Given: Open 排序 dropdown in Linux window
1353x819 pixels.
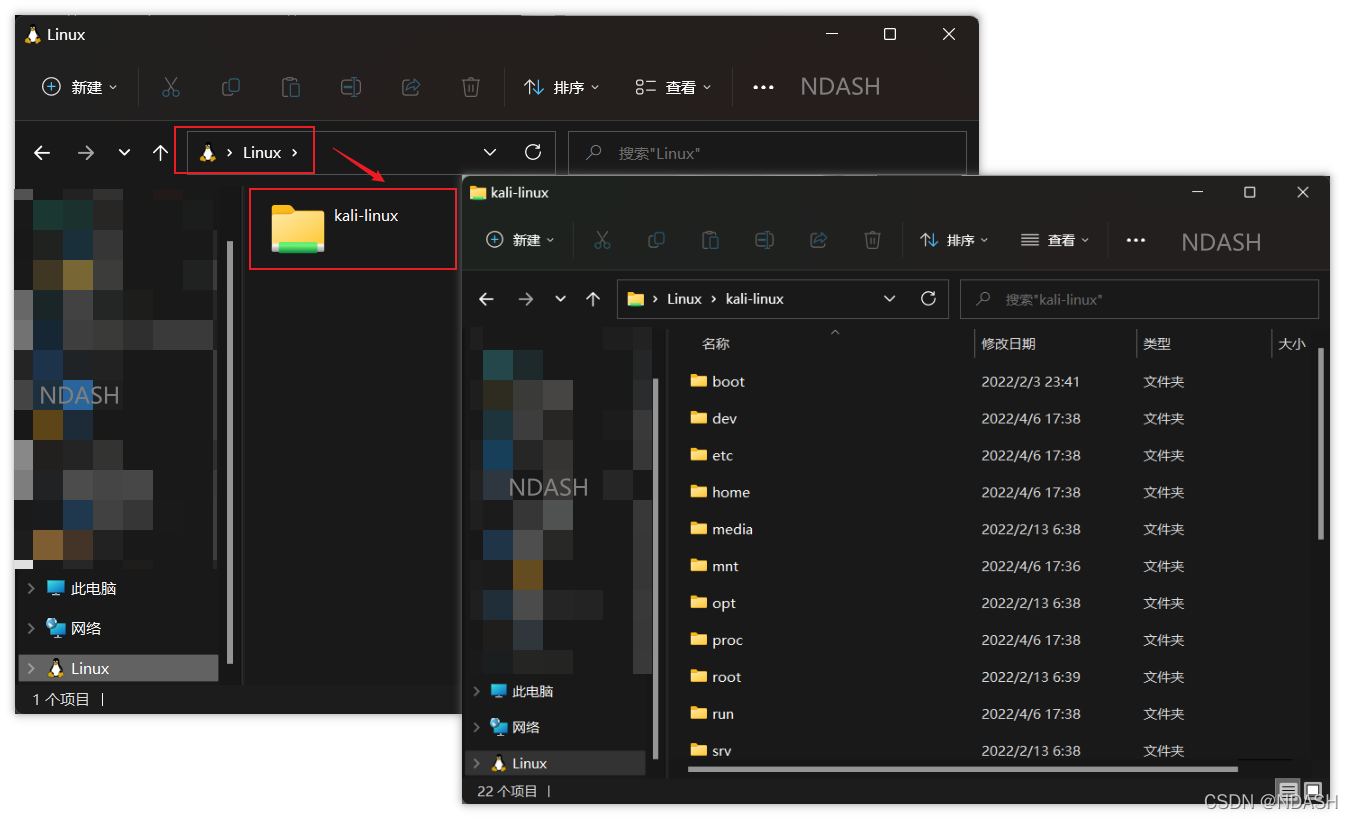Looking at the screenshot, I should coord(562,87).
